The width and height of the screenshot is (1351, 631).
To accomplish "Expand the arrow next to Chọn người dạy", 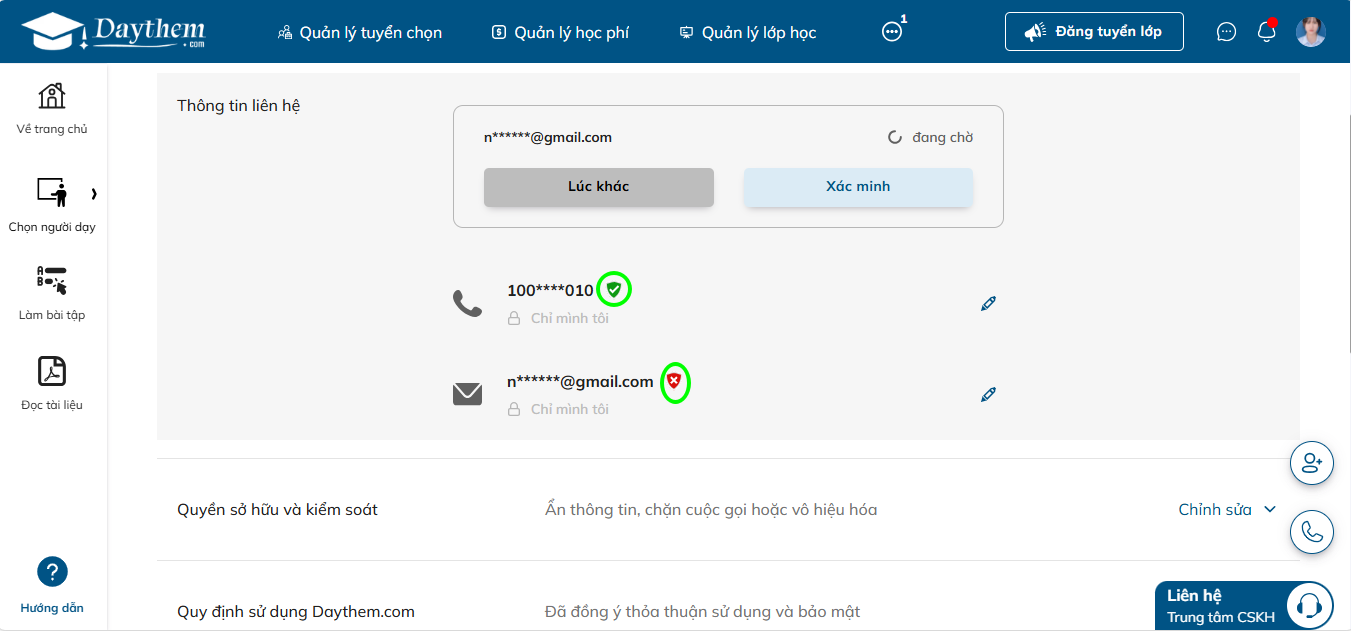I will (x=94, y=193).
